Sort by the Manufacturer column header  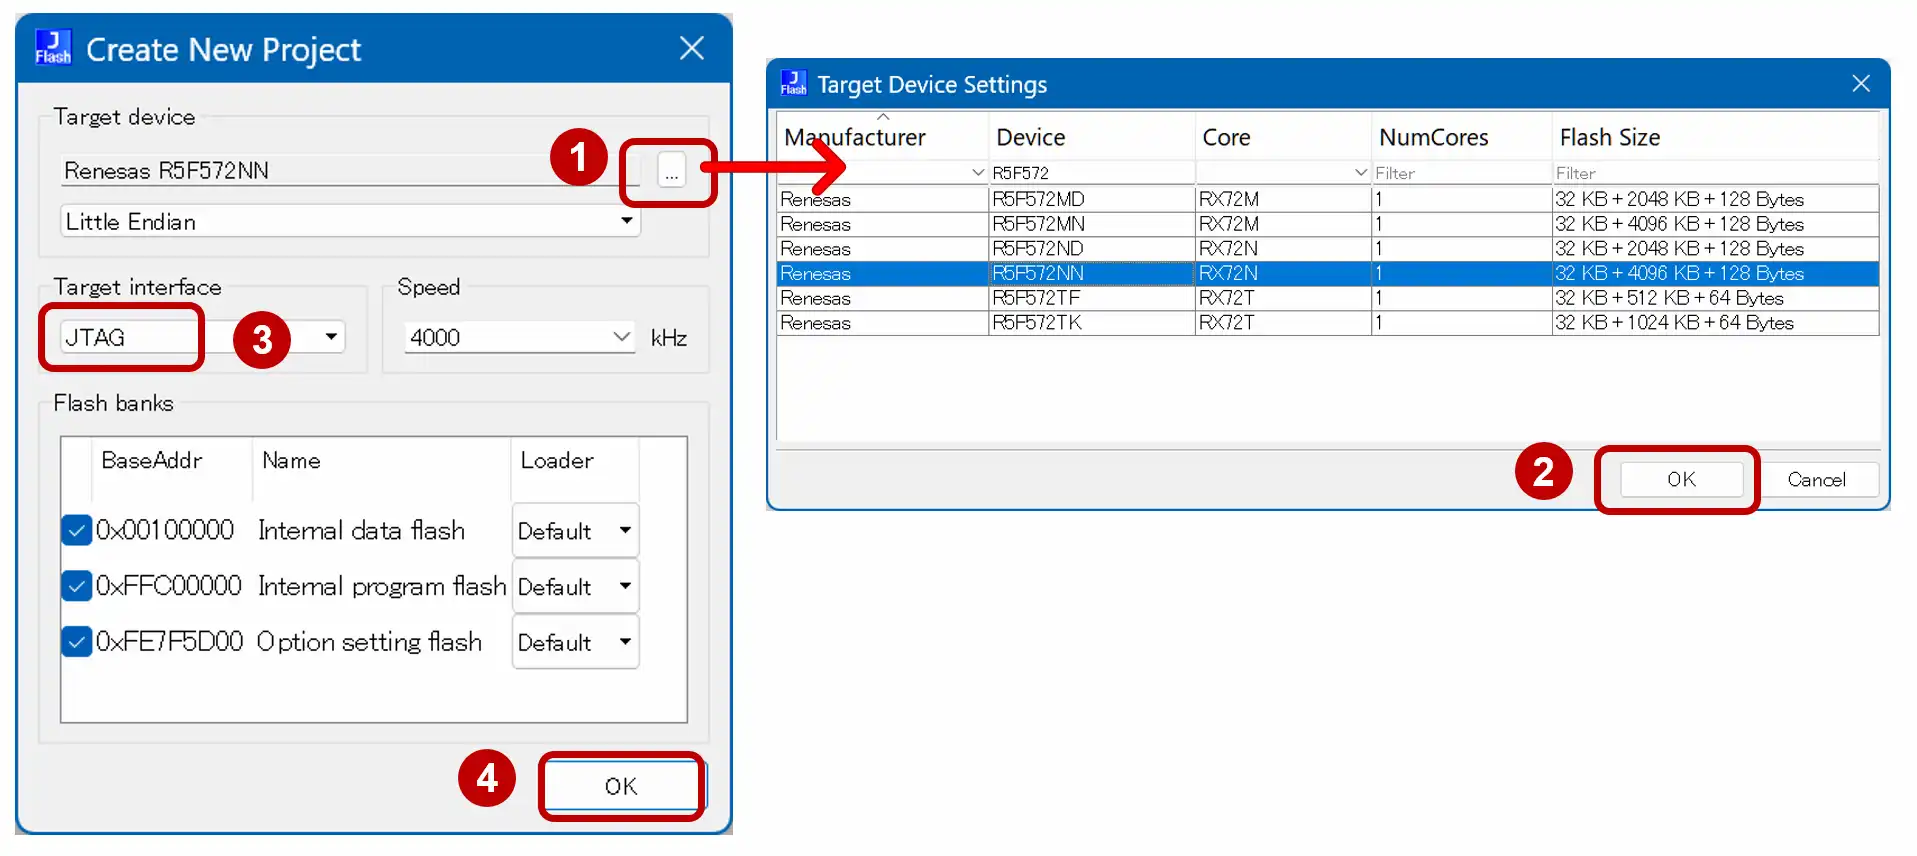click(883, 137)
